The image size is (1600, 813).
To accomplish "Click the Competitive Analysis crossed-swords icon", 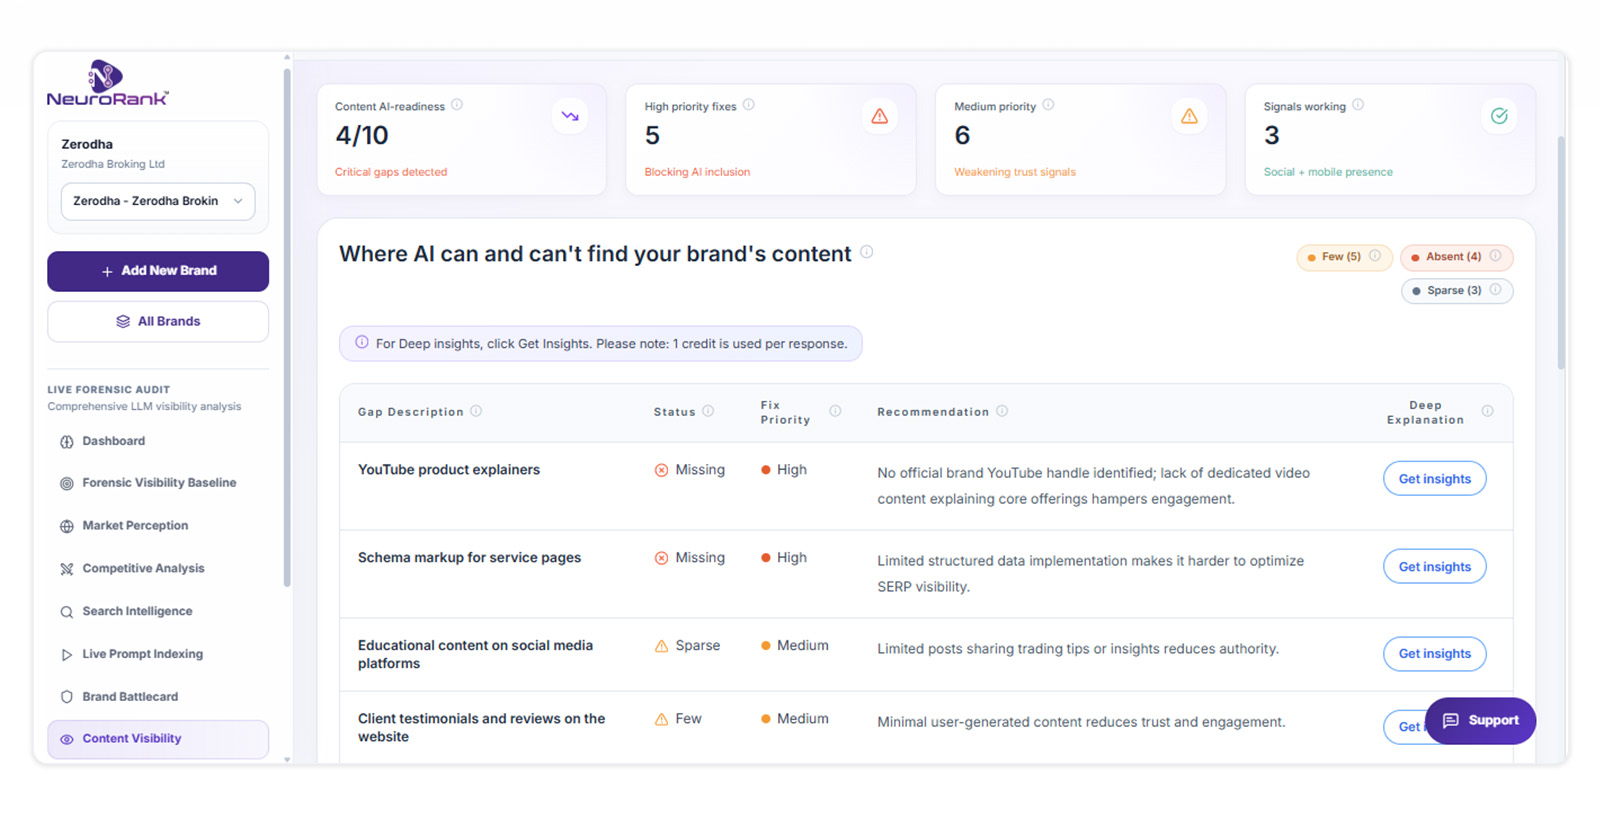I will point(67,569).
